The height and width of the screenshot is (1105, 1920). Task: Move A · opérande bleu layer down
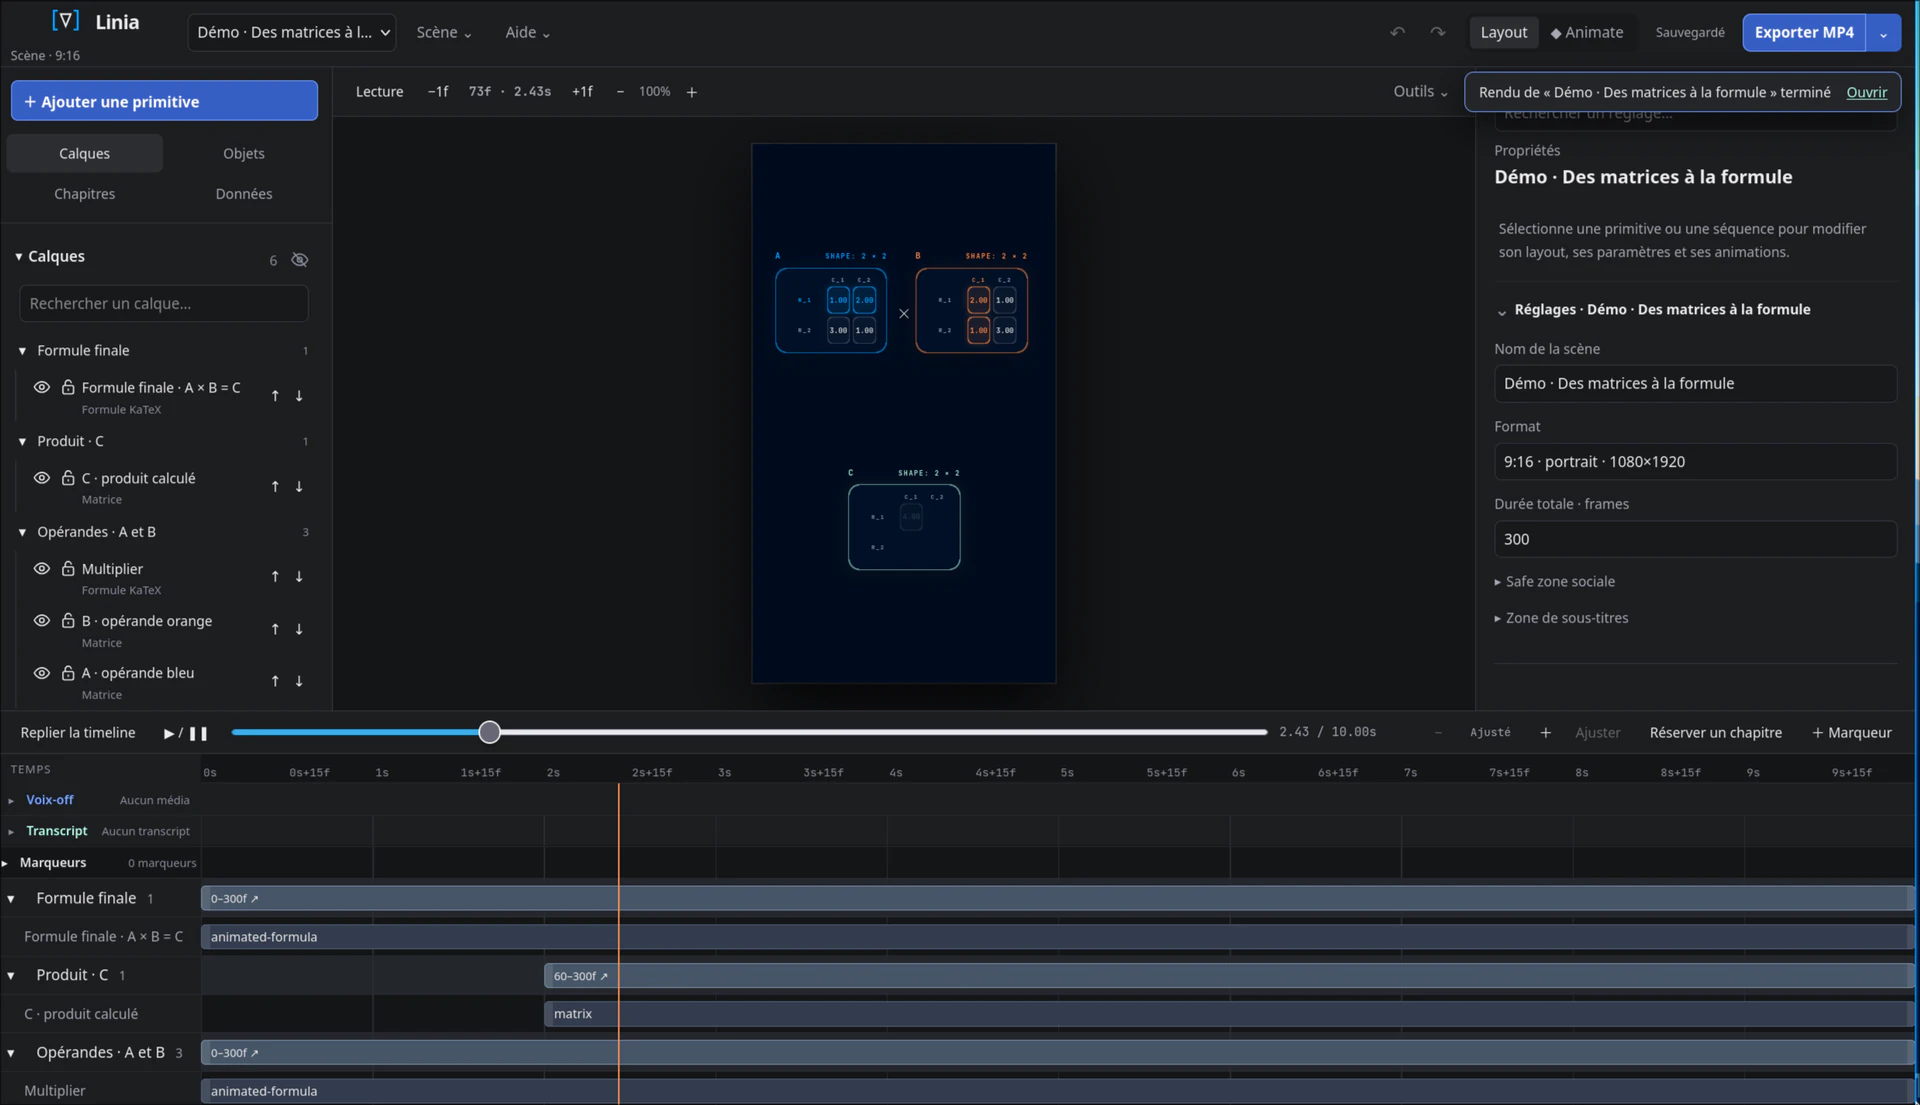pyautogui.click(x=299, y=681)
